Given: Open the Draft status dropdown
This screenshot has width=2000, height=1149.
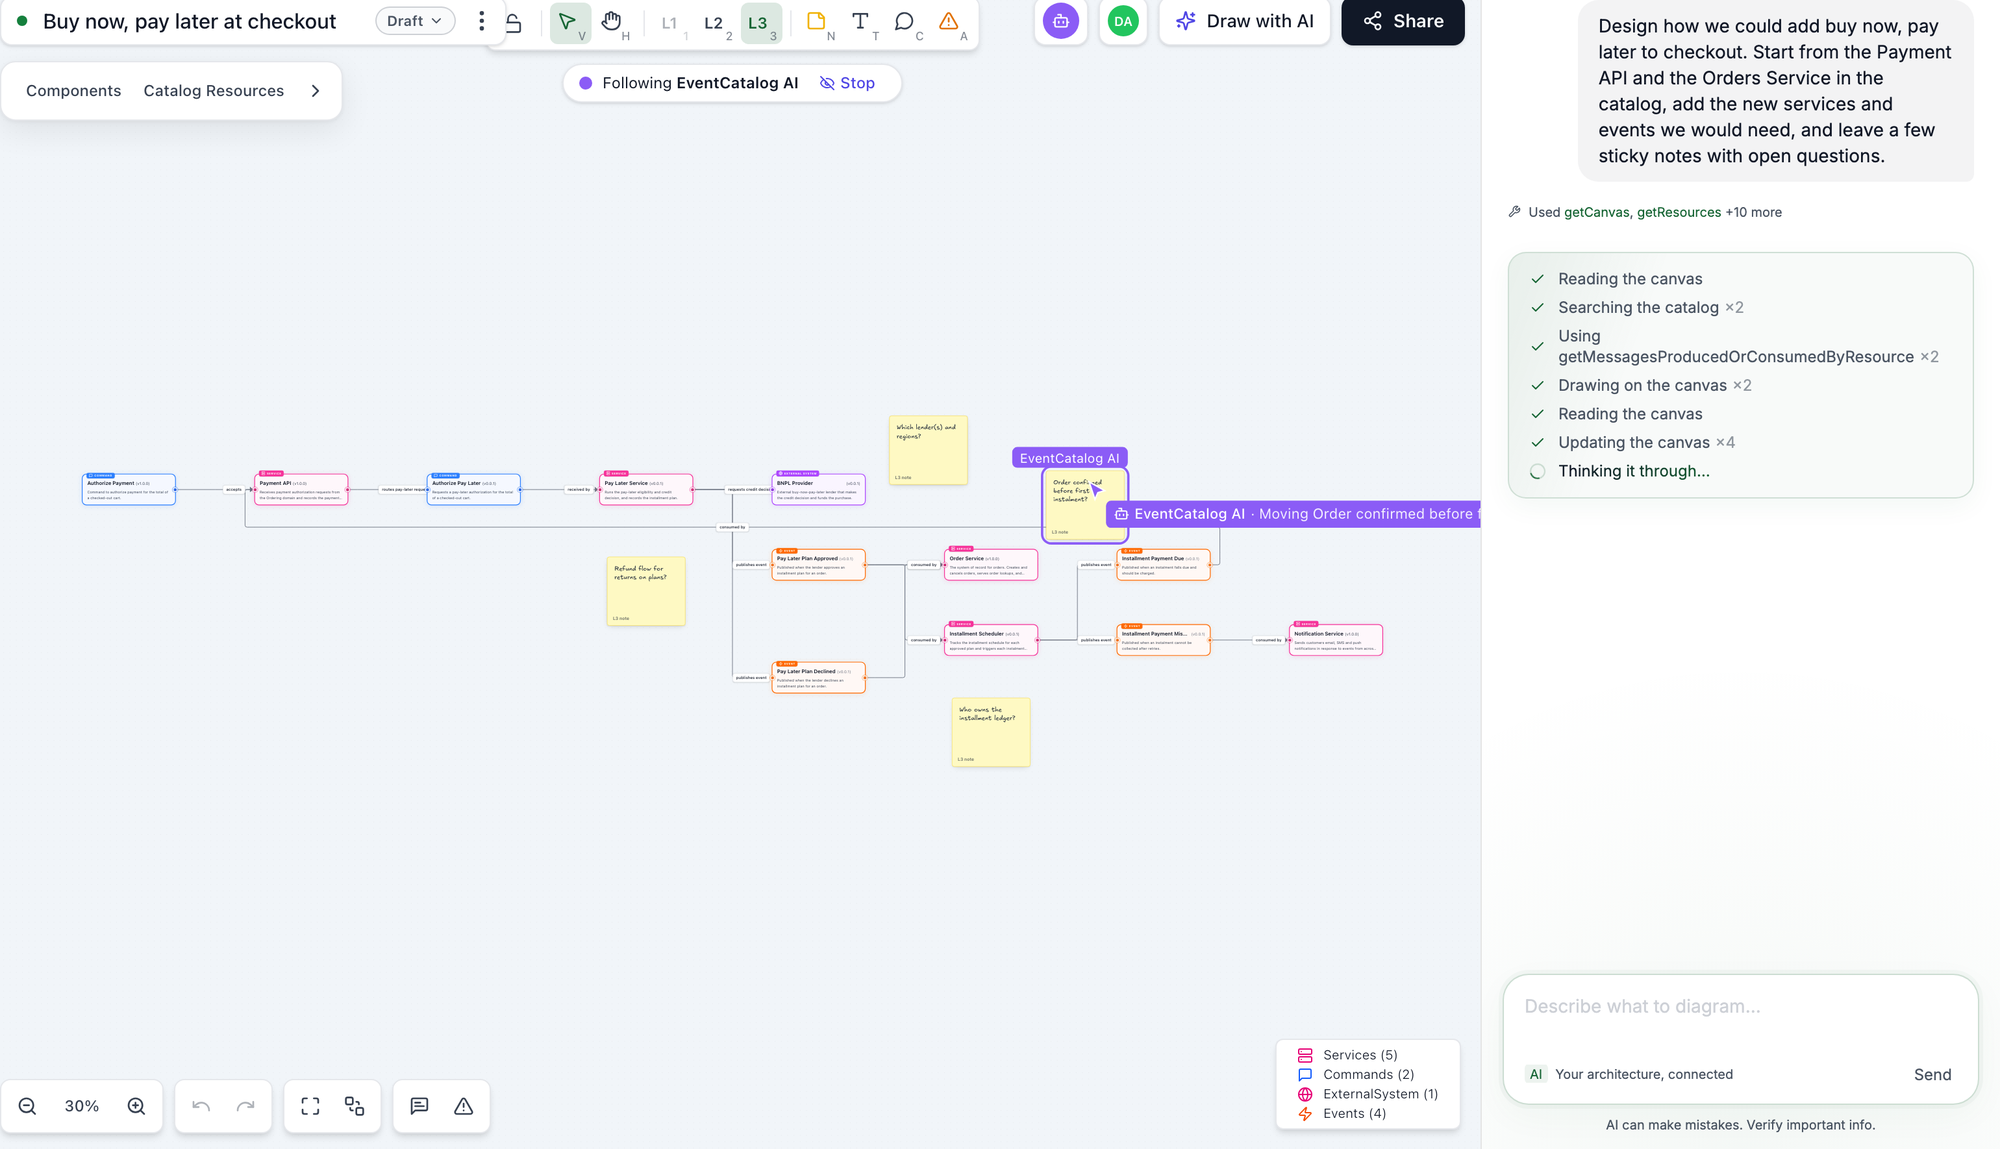Looking at the screenshot, I should 415,21.
